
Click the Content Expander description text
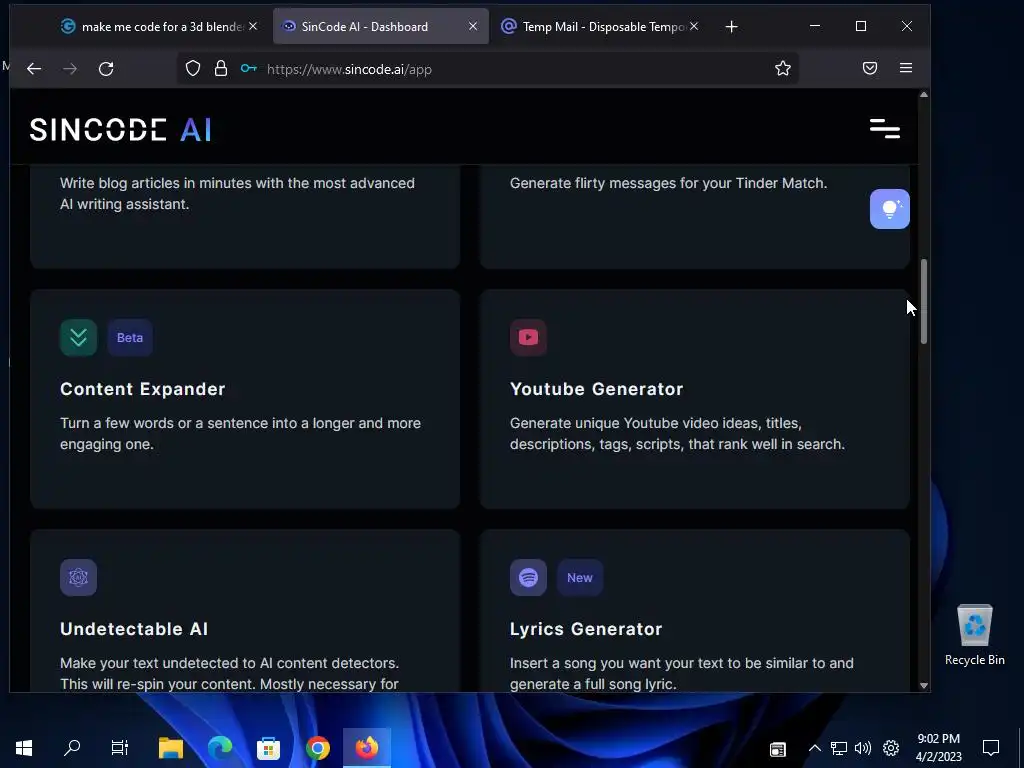click(240, 434)
